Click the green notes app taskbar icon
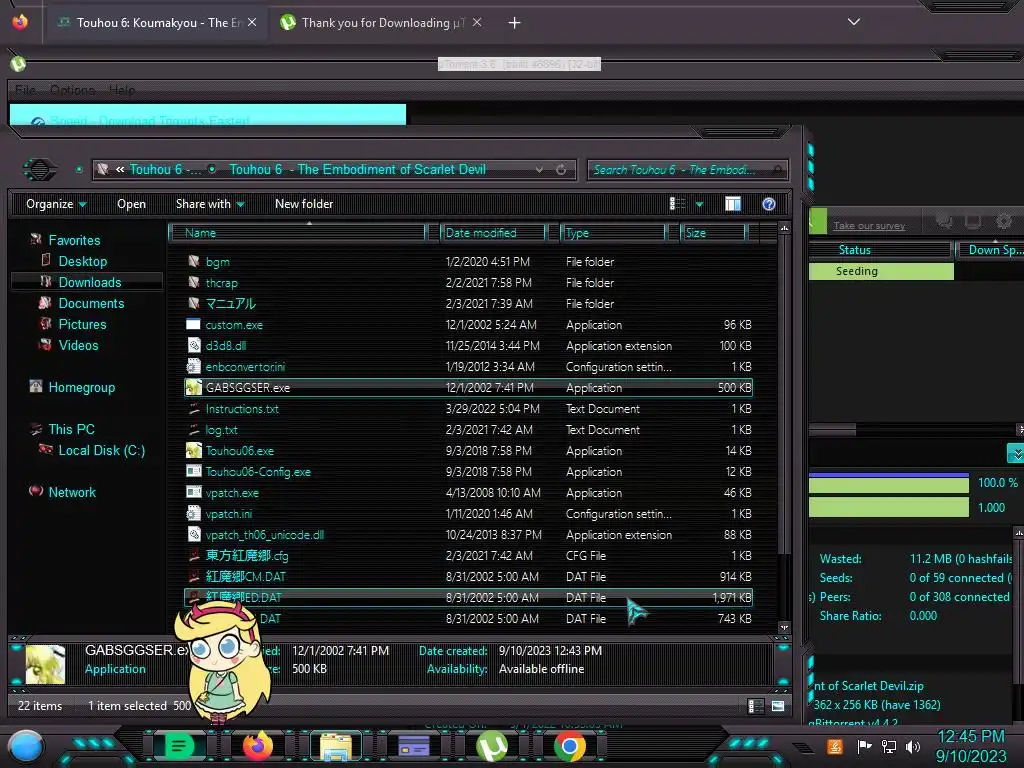 179,746
